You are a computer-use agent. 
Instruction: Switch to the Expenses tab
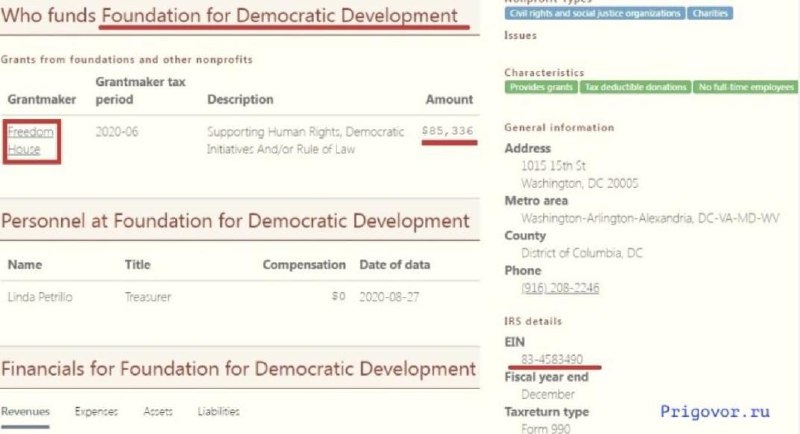96,411
